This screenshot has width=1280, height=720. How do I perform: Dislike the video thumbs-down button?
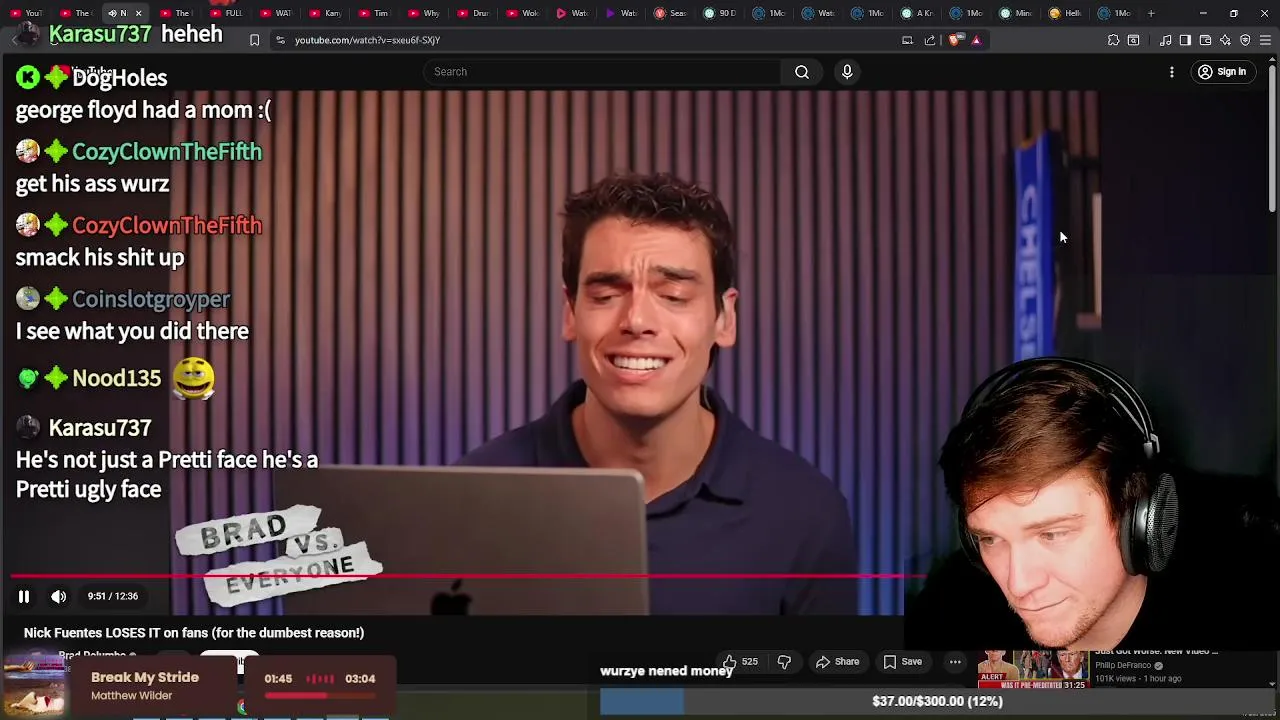pyautogui.click(x=784, y=662)
